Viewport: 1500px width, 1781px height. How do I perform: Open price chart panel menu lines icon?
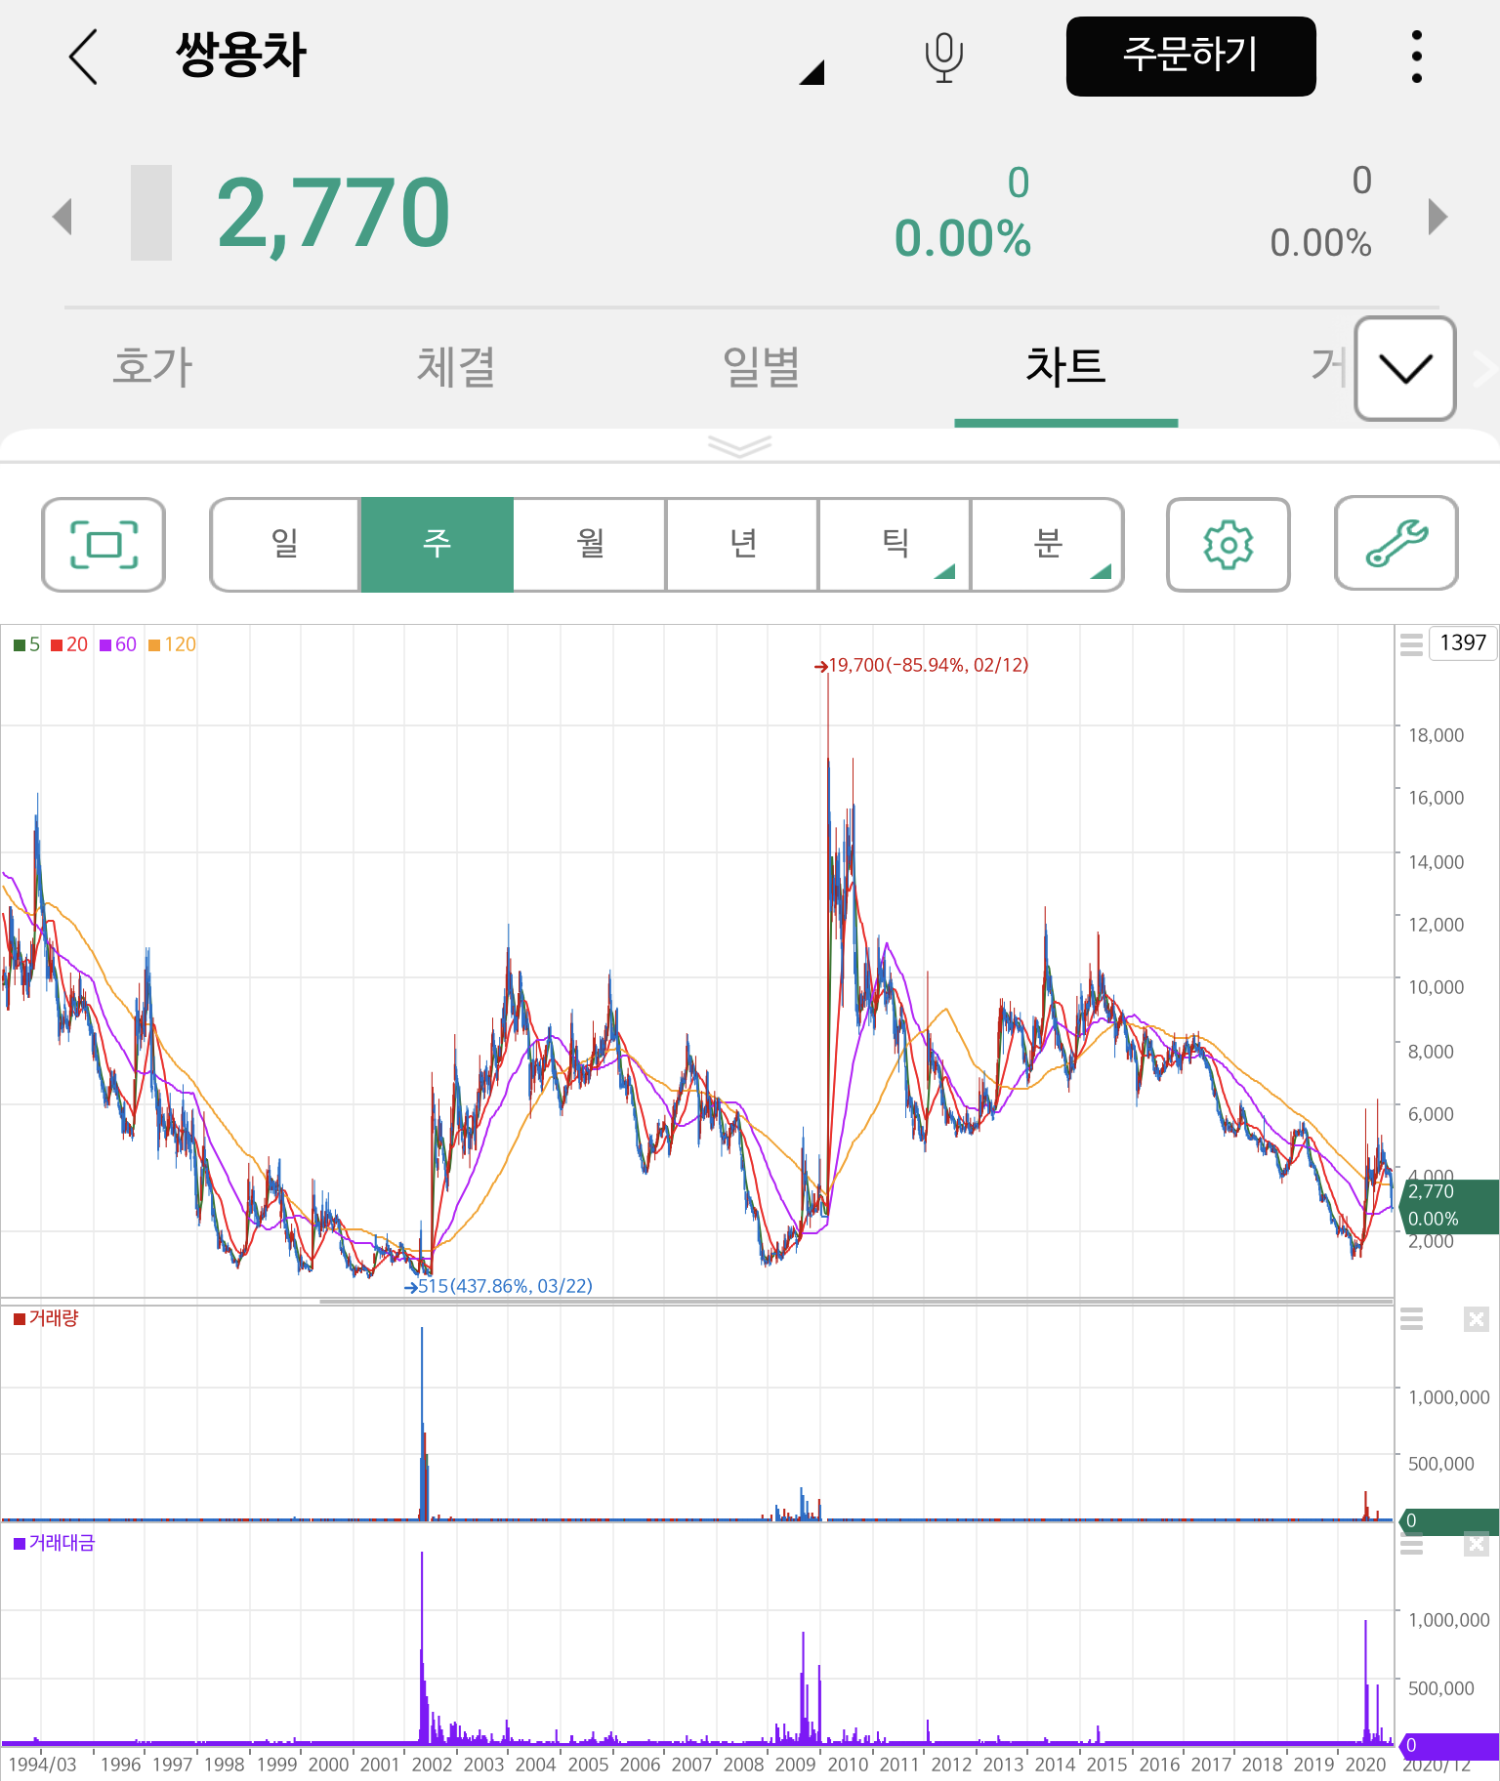[1411, 645]
